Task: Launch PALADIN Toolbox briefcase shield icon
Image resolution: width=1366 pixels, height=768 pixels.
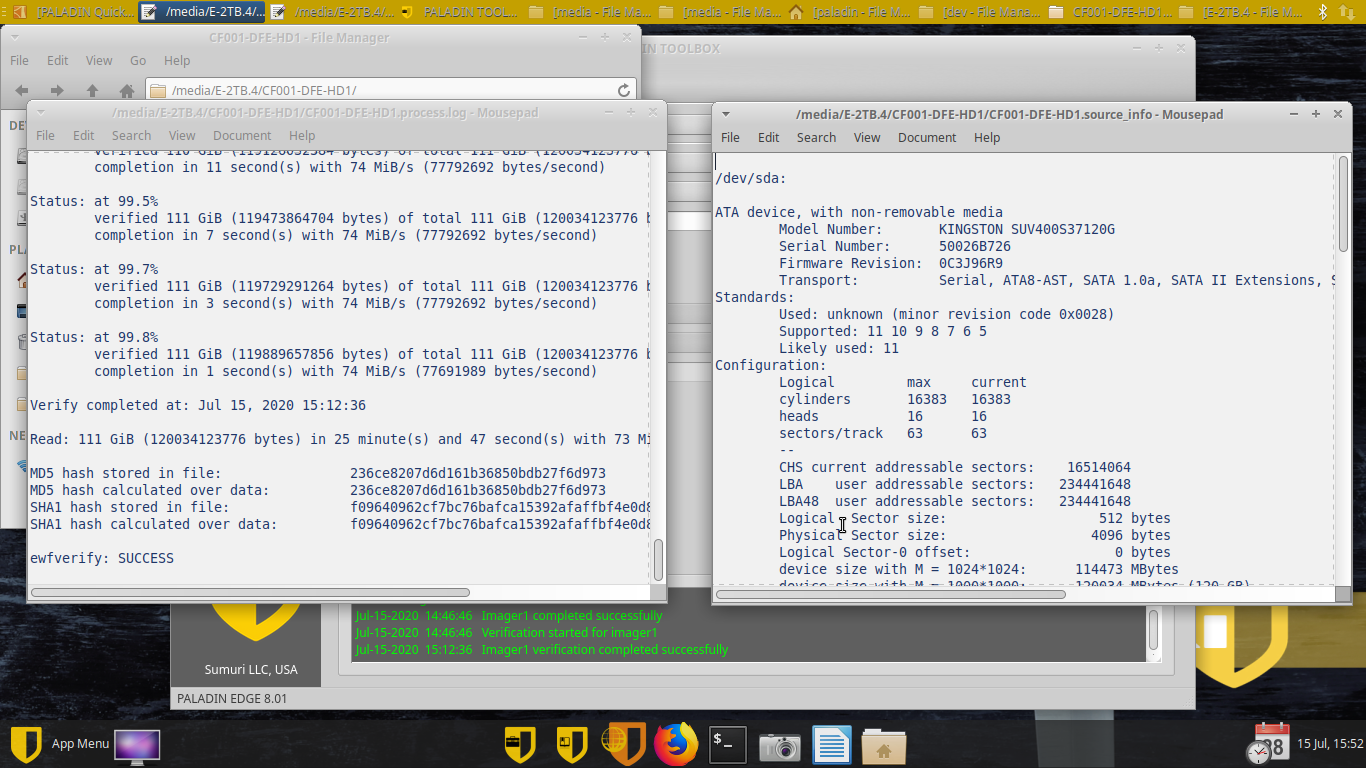Action: click(x=520, y=744)
